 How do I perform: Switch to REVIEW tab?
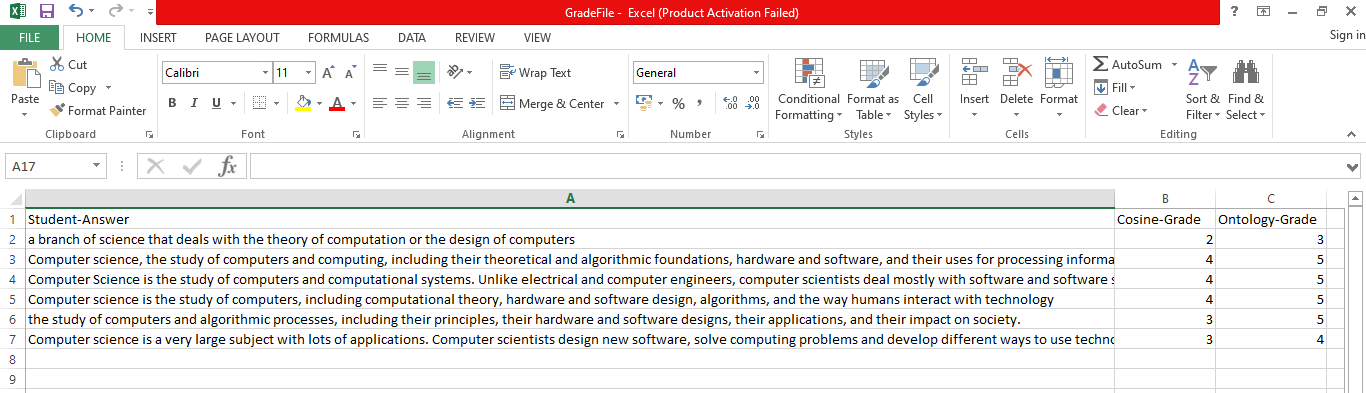[475, 37]
